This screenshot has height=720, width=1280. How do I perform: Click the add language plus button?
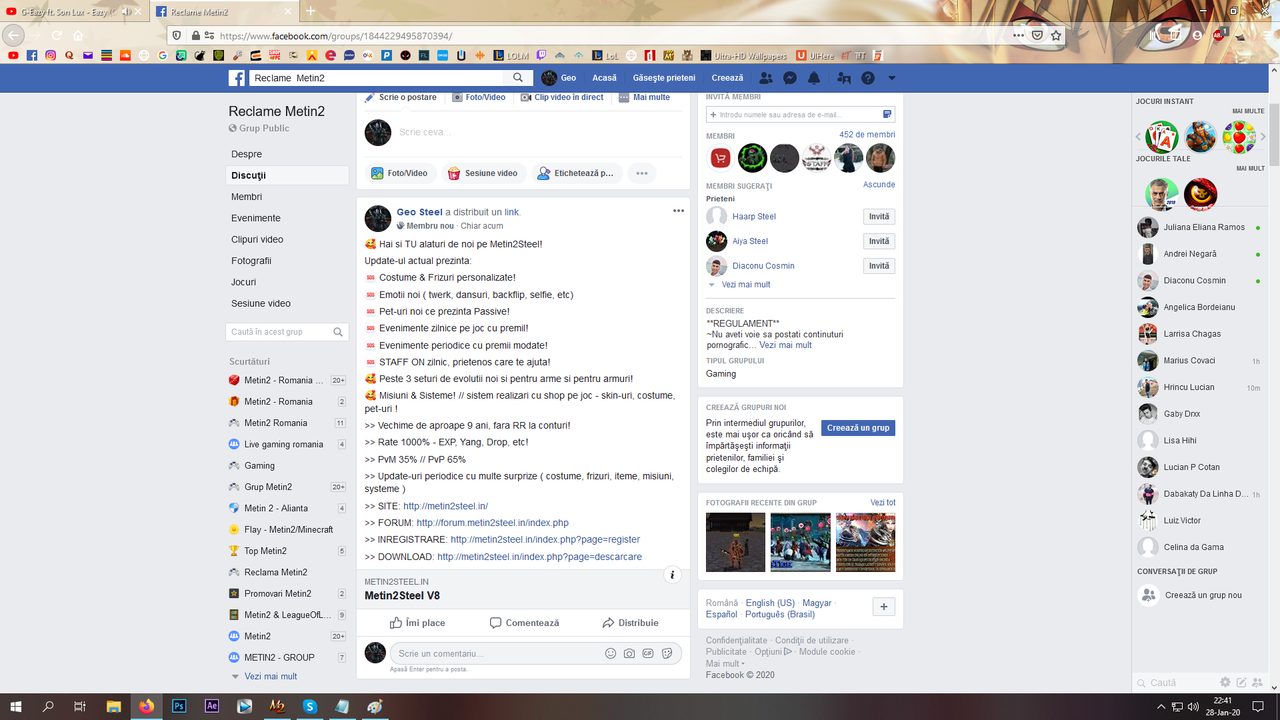(x=883, y=607)
